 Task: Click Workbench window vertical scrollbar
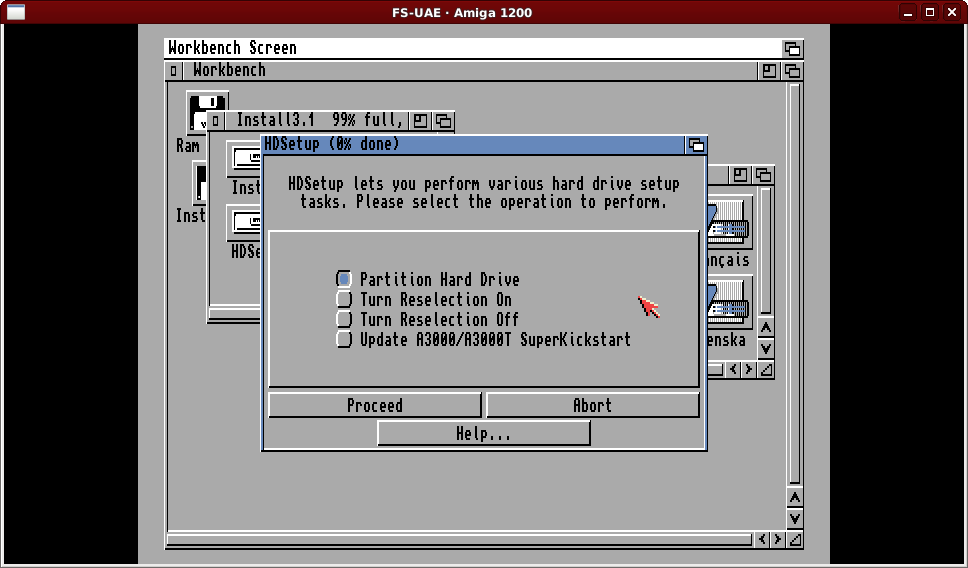tap(795, 284)
